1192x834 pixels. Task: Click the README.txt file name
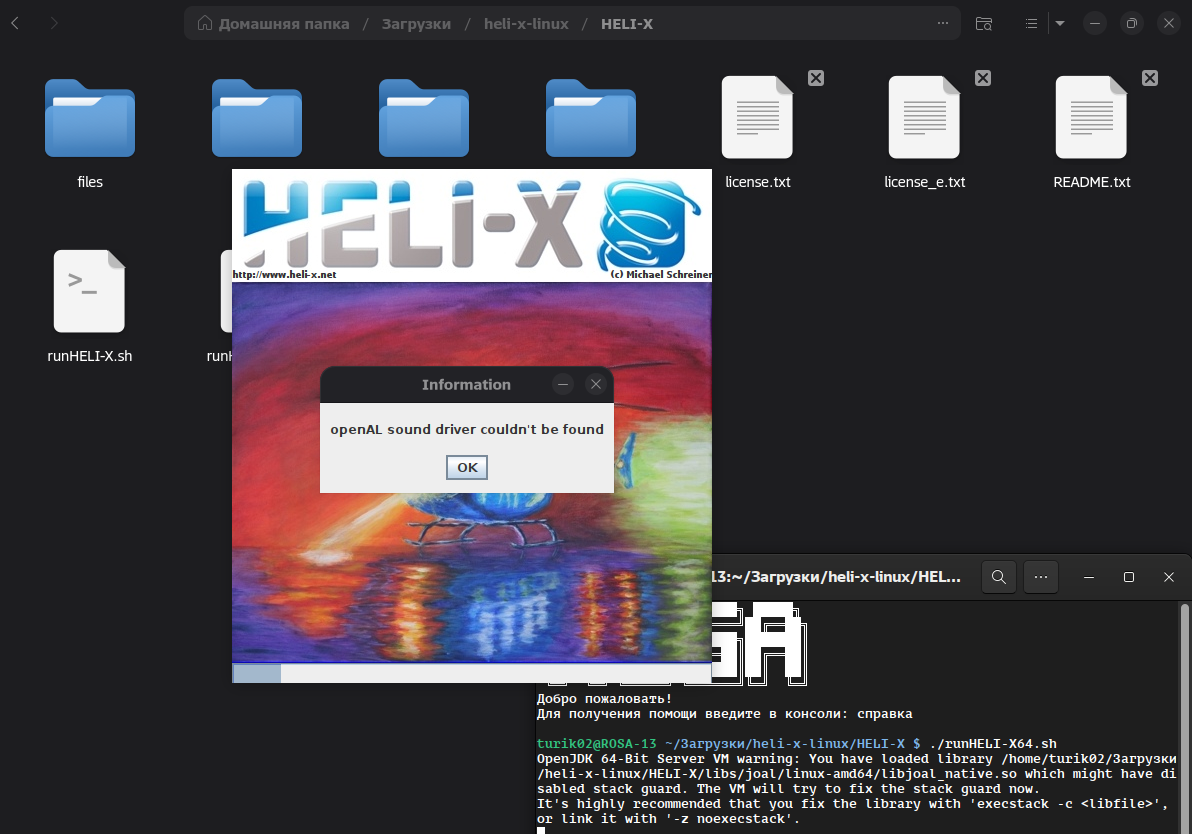(x=1092, y=182)
